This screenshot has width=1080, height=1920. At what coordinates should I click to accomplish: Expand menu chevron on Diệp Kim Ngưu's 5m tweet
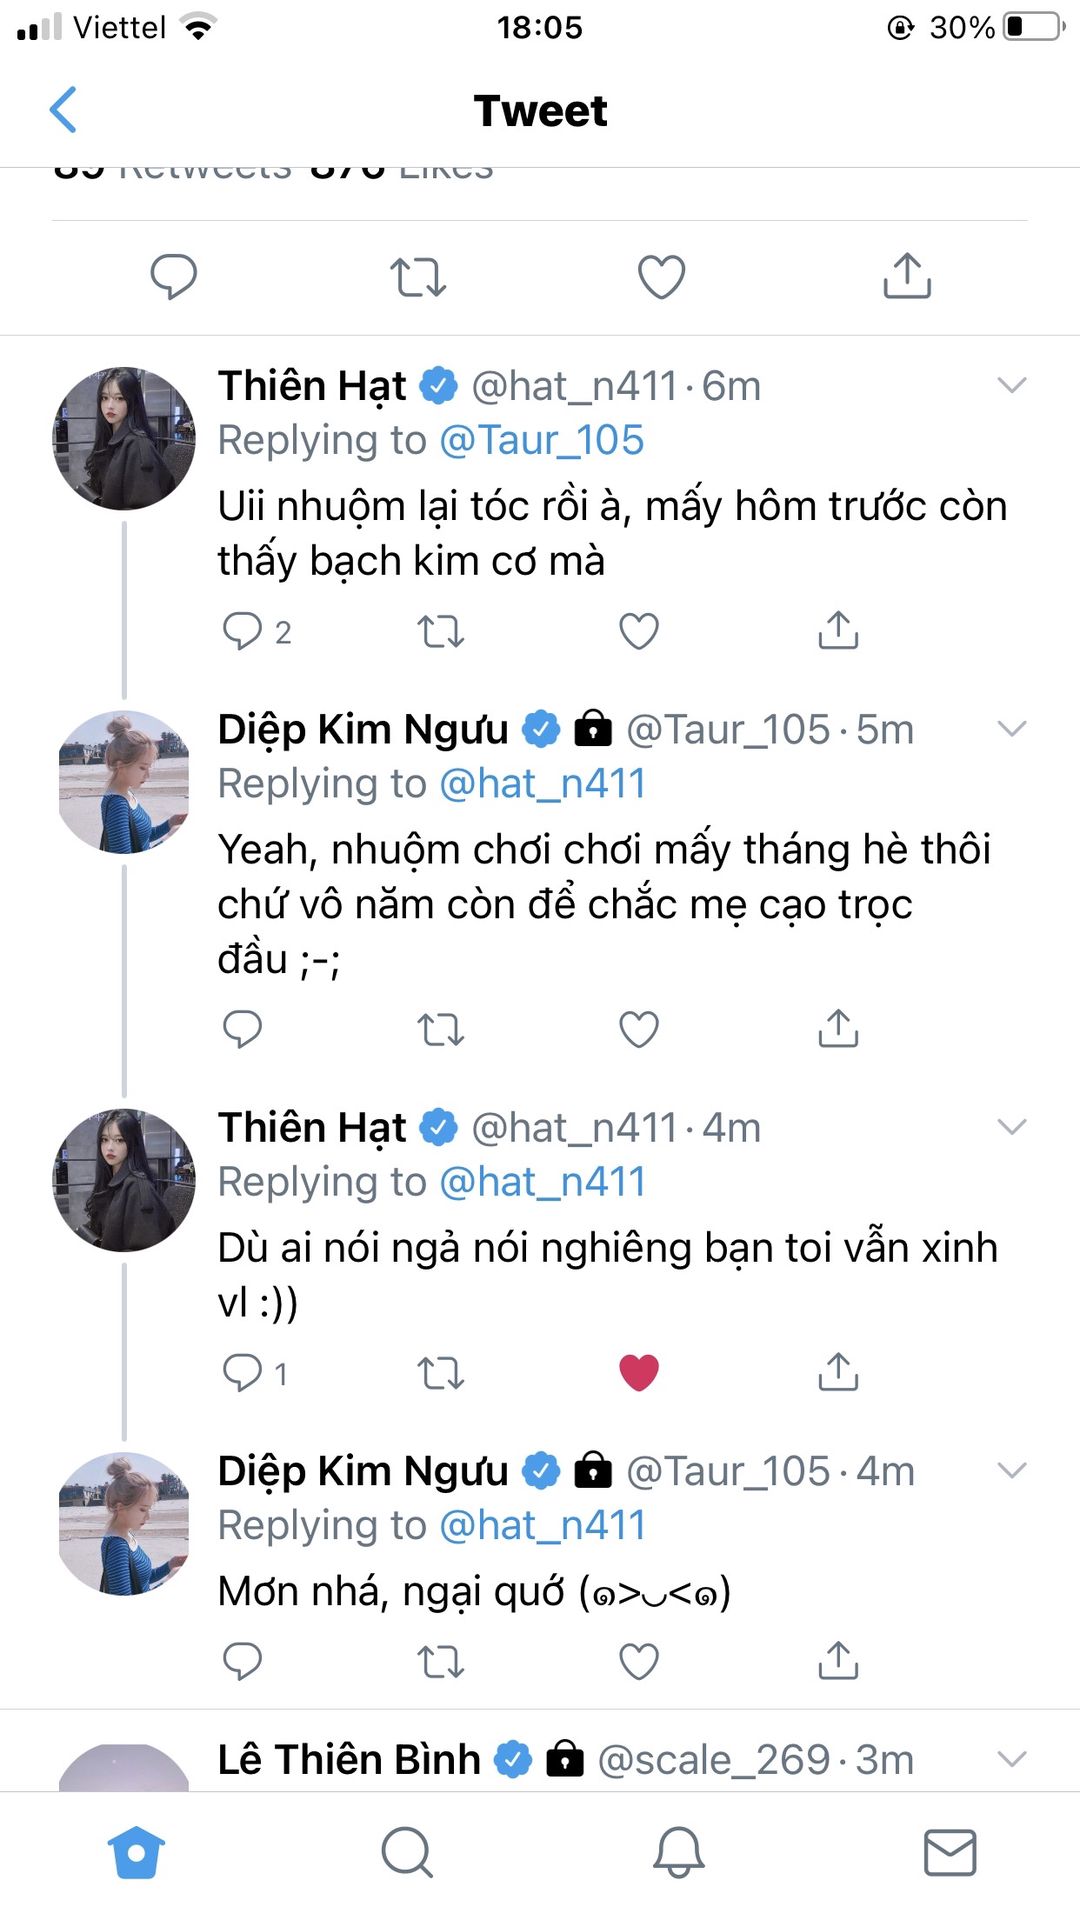[1012, 729]
